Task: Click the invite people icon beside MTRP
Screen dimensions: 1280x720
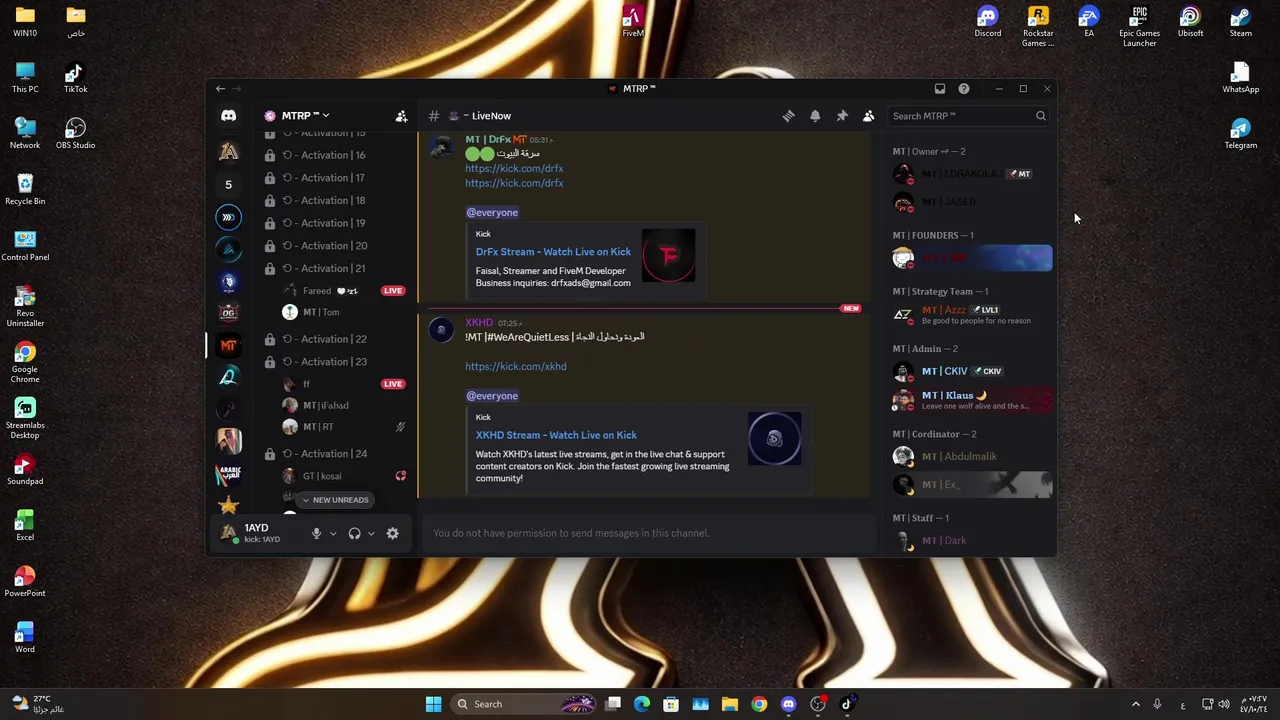Action: 401,116
